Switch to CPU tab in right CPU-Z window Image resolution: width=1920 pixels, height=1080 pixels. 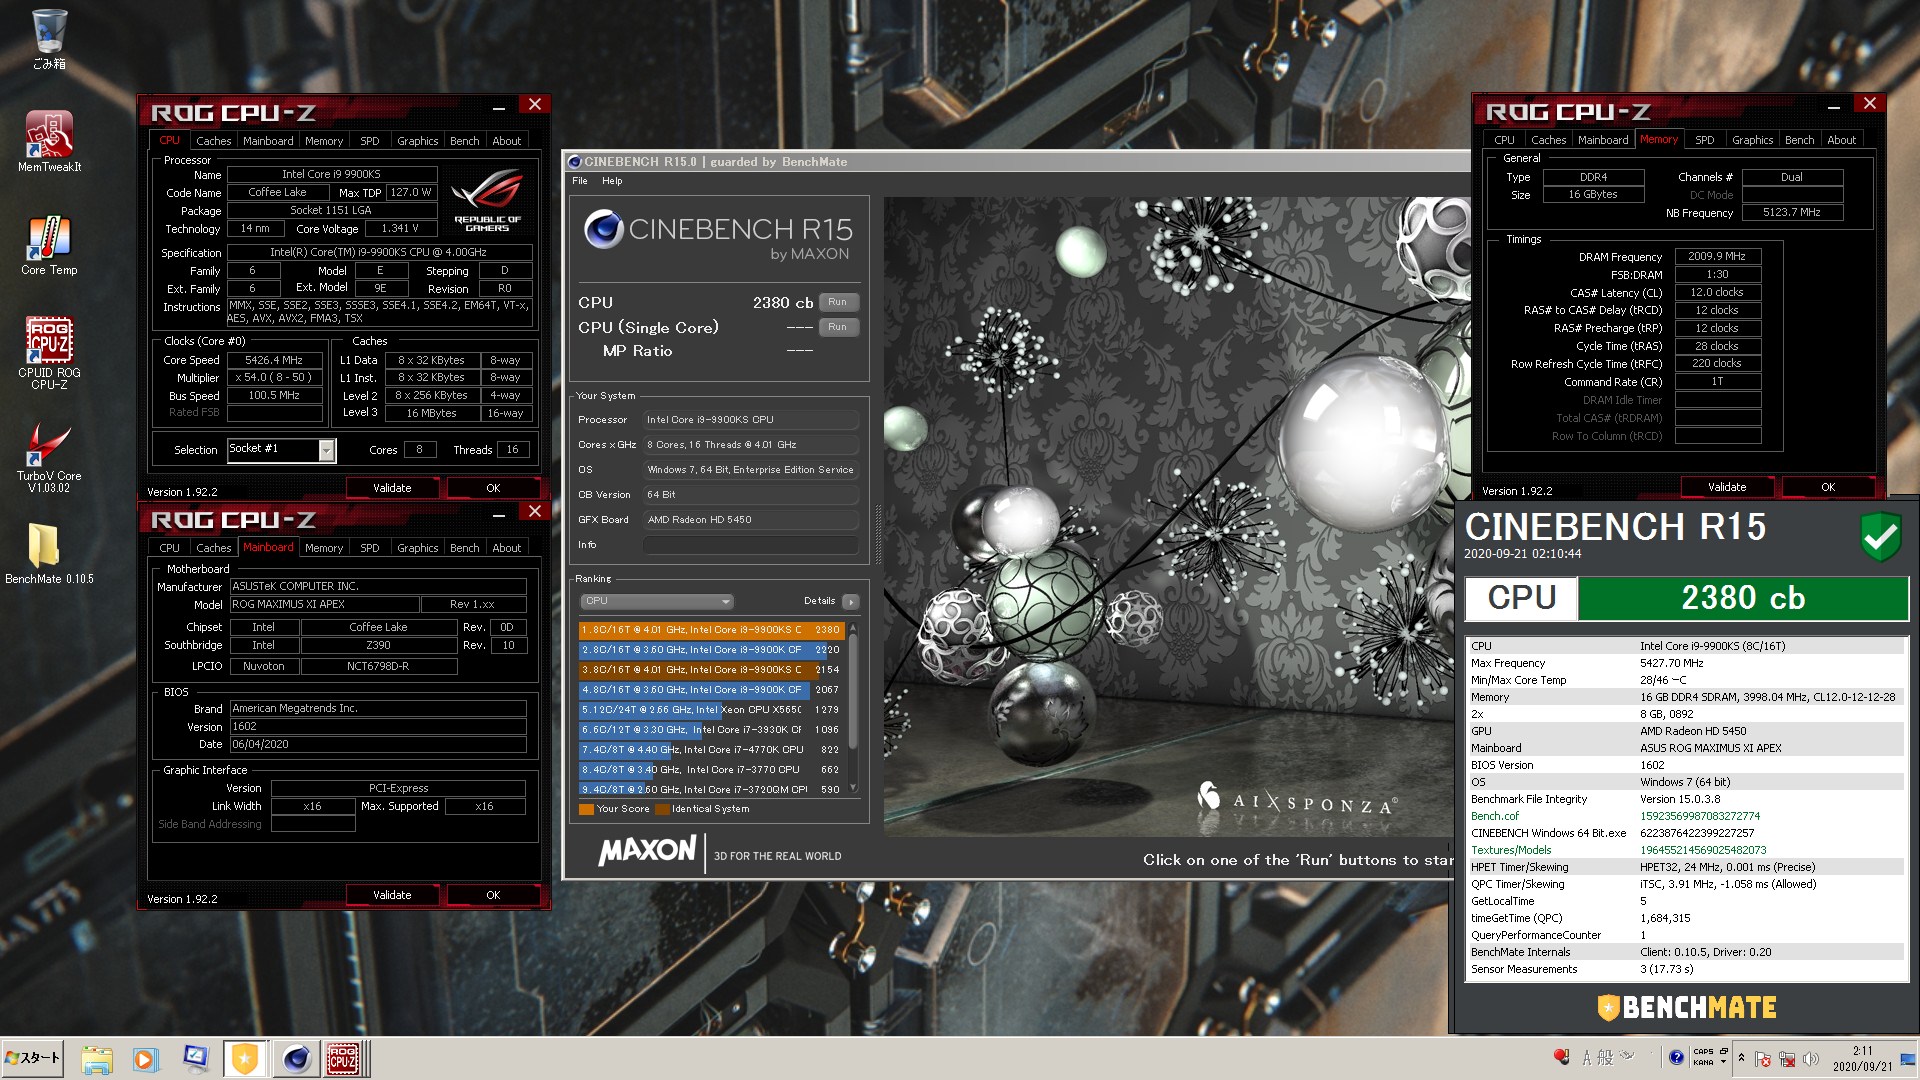click(1504, 140)
